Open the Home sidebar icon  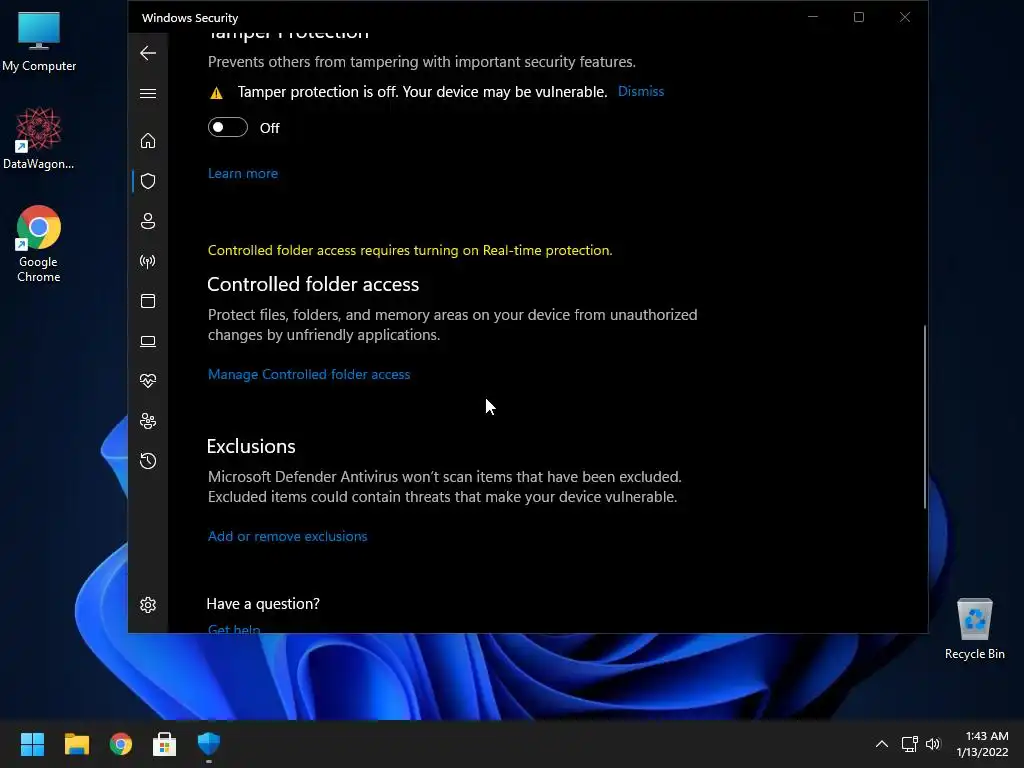148,140
